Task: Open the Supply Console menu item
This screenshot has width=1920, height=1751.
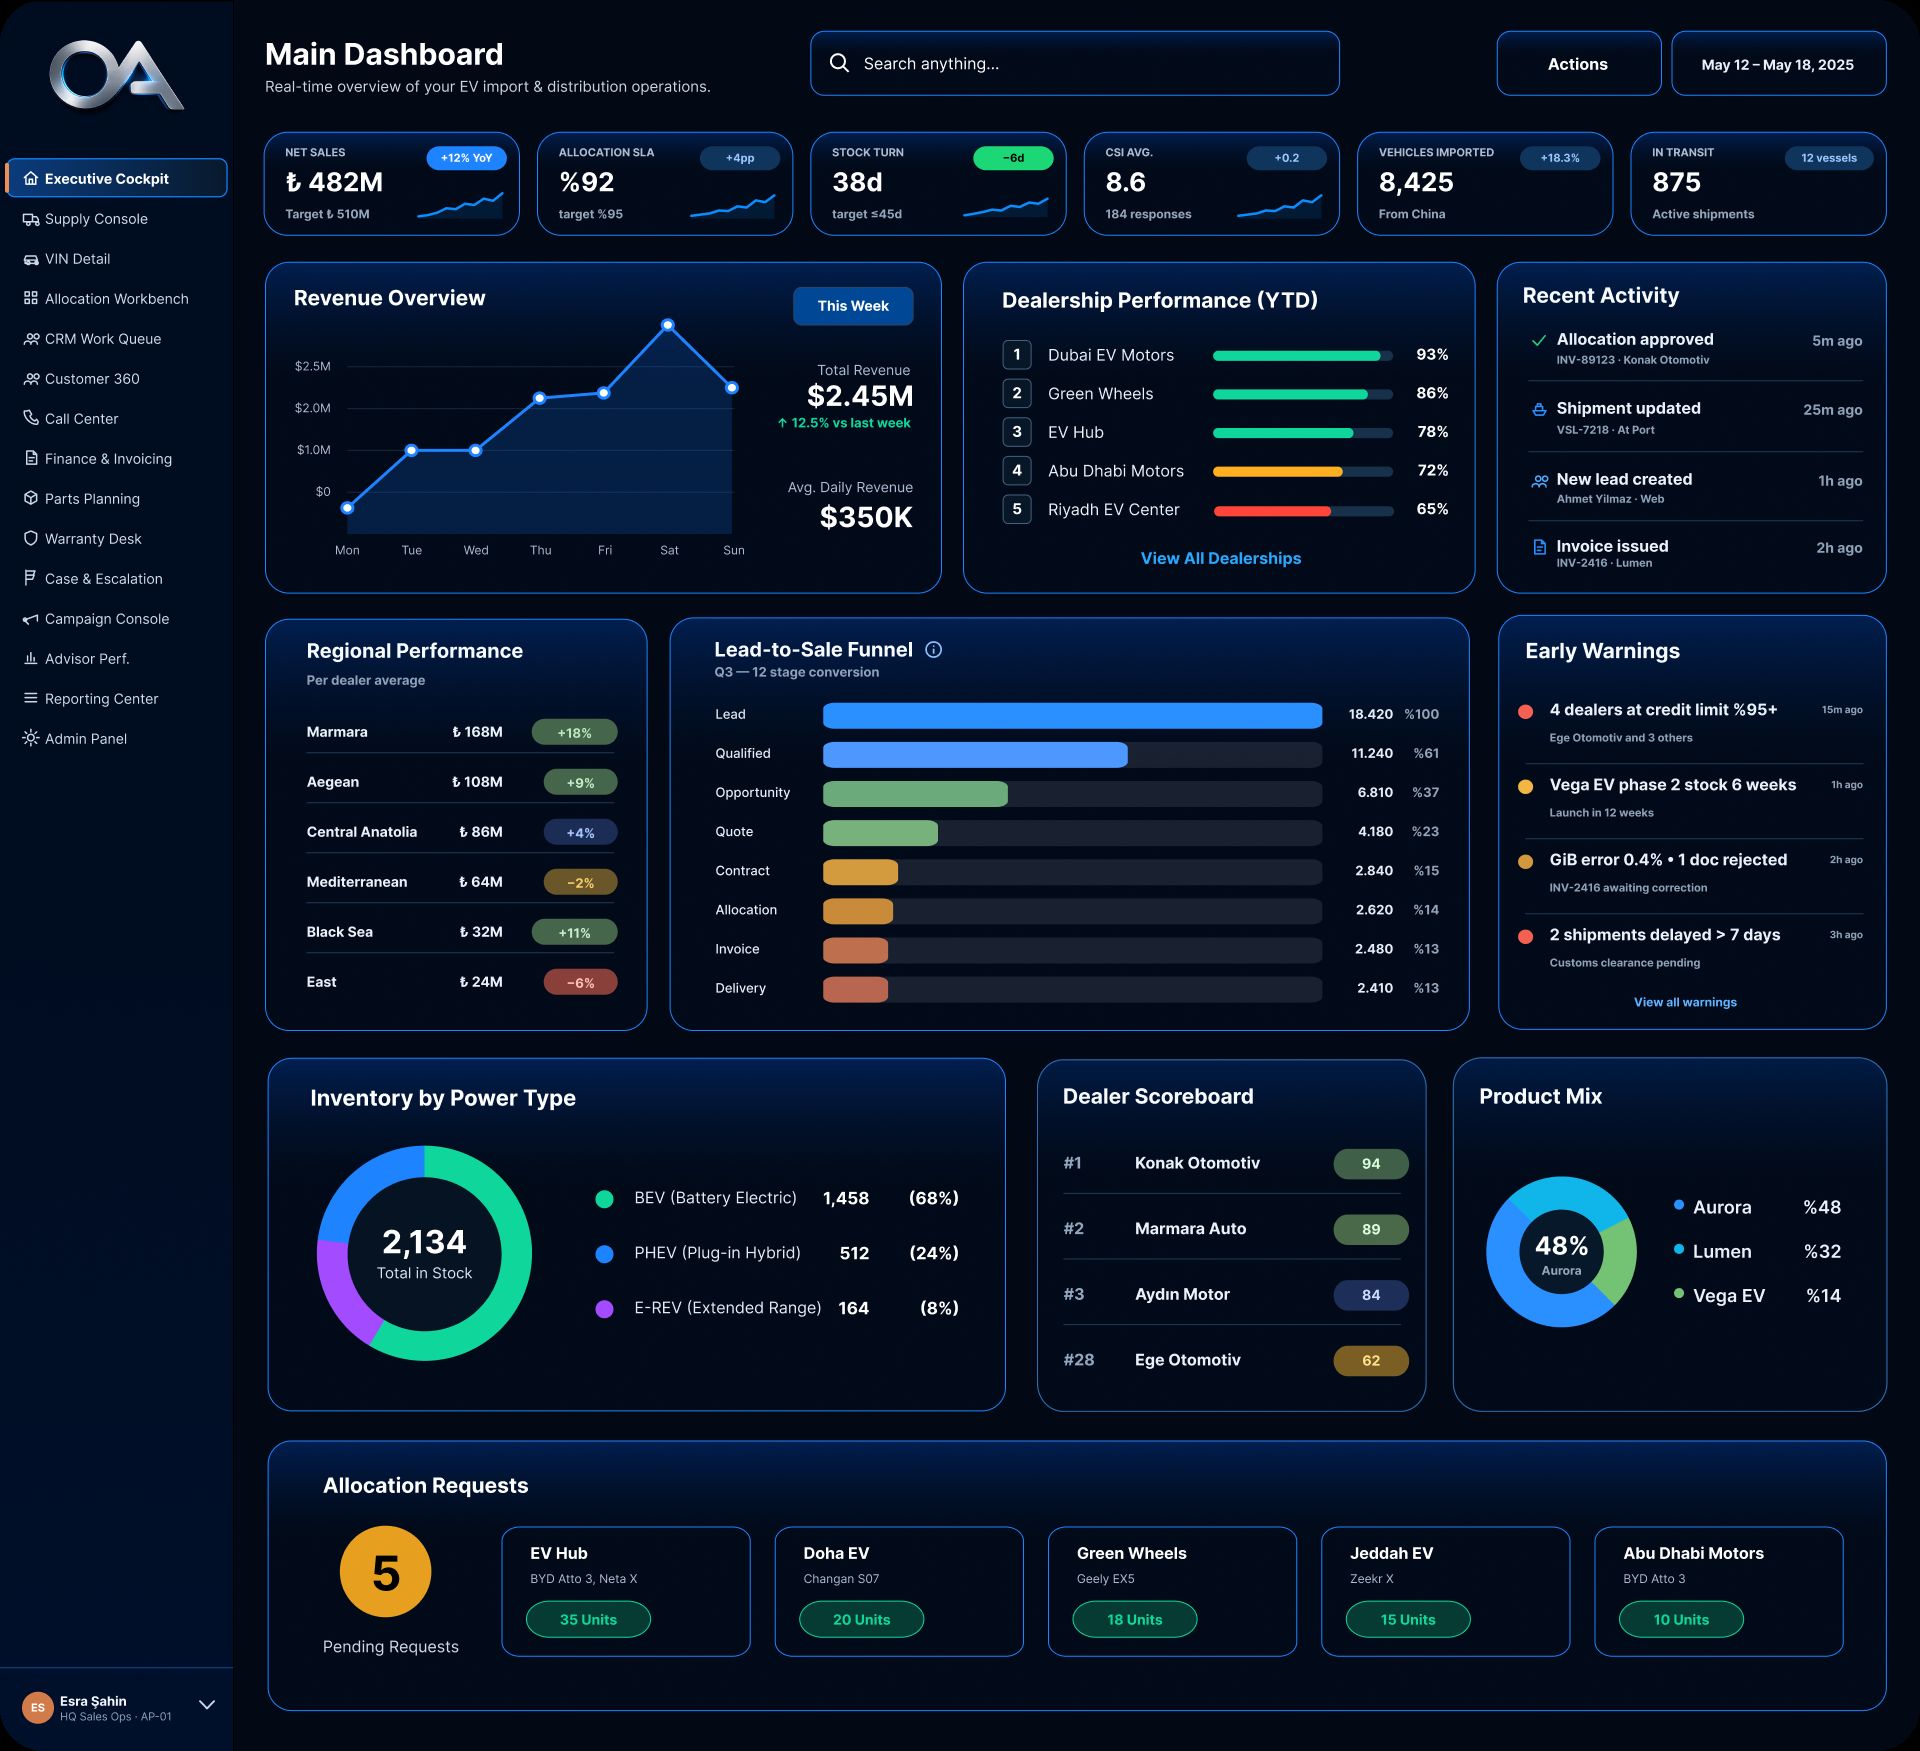Action: click(116, 219)
